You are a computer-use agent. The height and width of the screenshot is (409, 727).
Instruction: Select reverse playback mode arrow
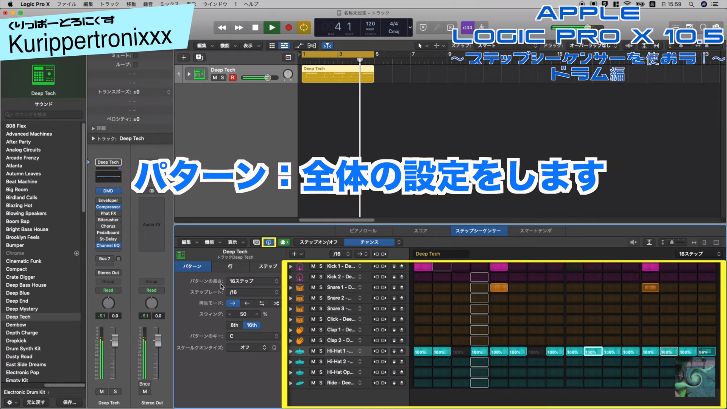(x=247, y=303)
